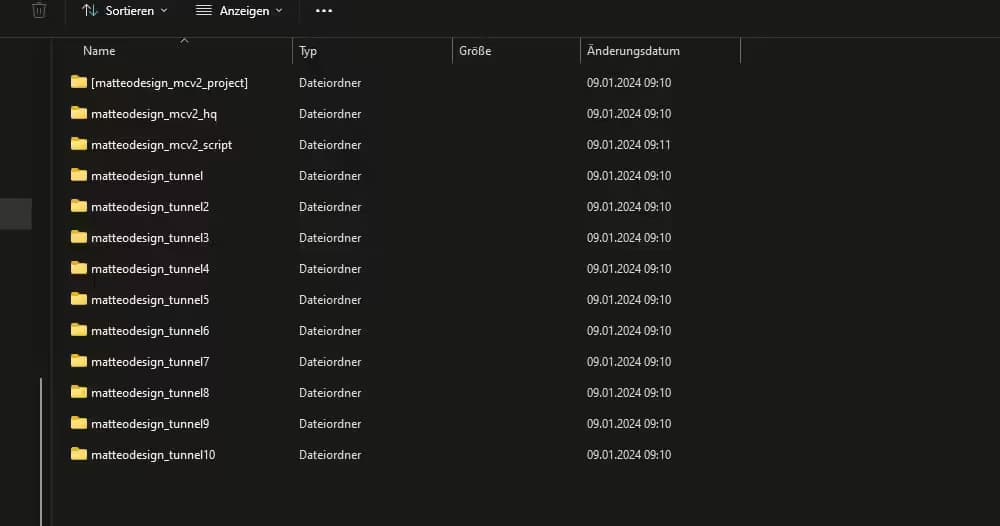Select the matteodesign_tunnel folder icon
Screen dimensions: 1000x526
pyautogui.click(x=79, y=175)
